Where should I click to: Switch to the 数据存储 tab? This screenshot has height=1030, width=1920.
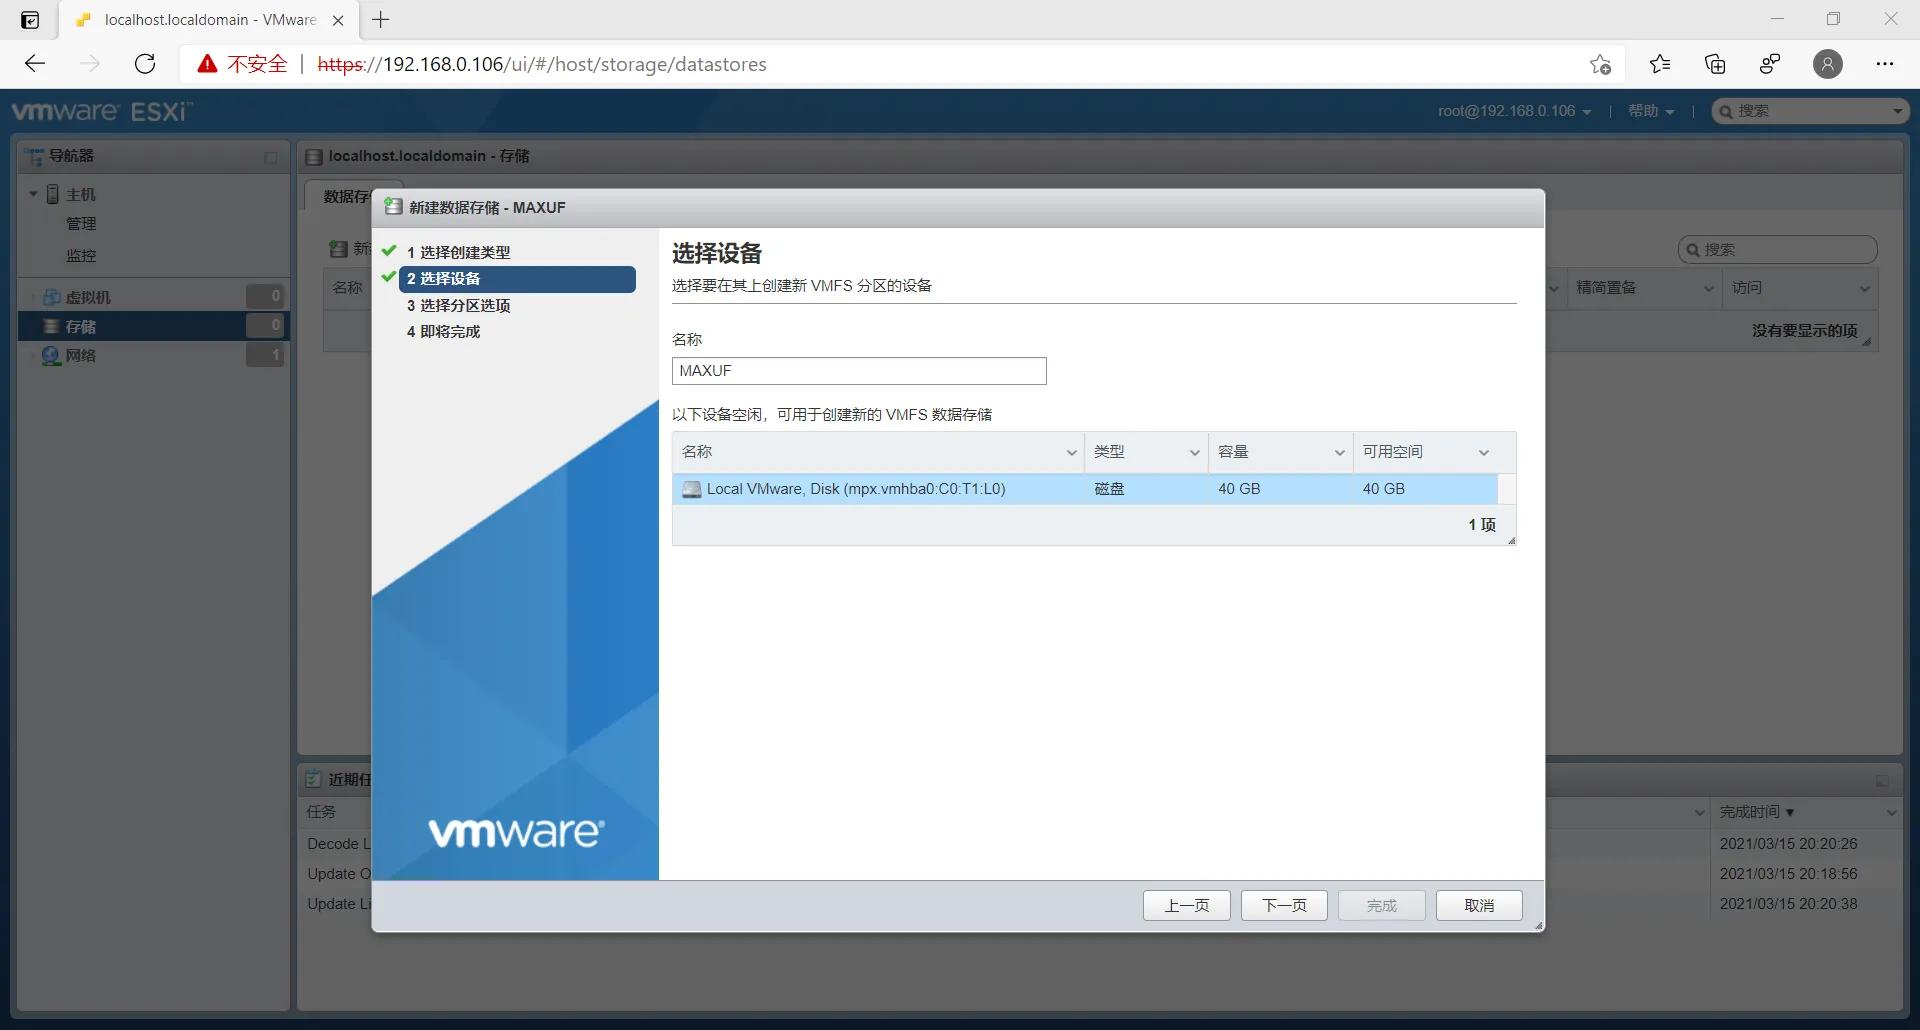(x=347, y=196)
